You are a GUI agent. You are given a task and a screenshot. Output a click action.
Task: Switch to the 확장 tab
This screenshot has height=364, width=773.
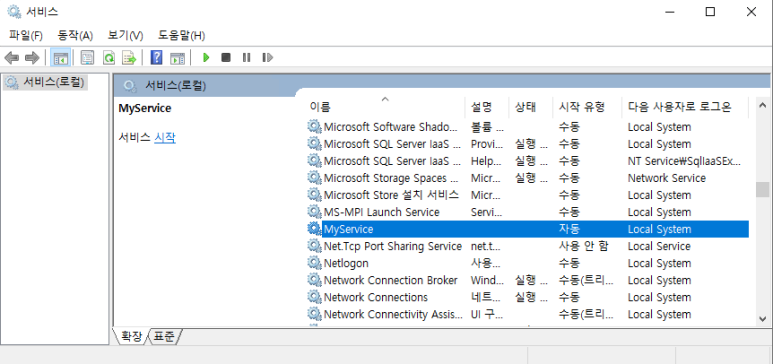[131, 337]
